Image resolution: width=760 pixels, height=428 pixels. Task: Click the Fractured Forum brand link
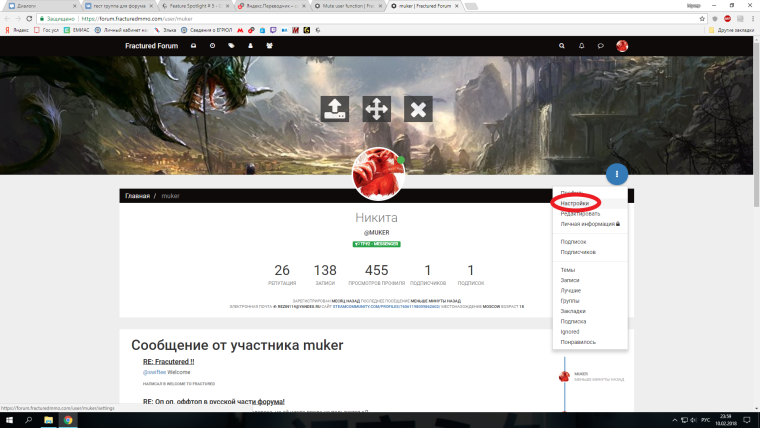[151, 46]
